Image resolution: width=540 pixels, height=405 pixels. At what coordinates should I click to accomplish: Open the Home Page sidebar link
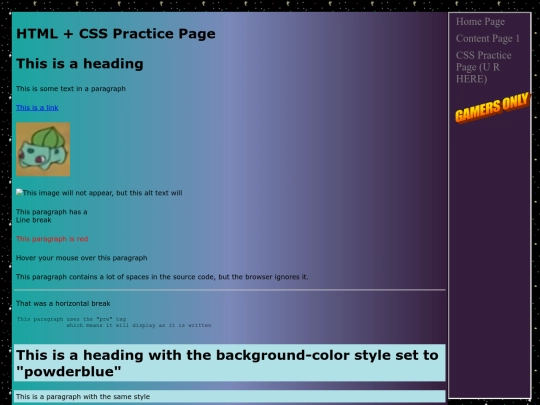click(480, 22)
